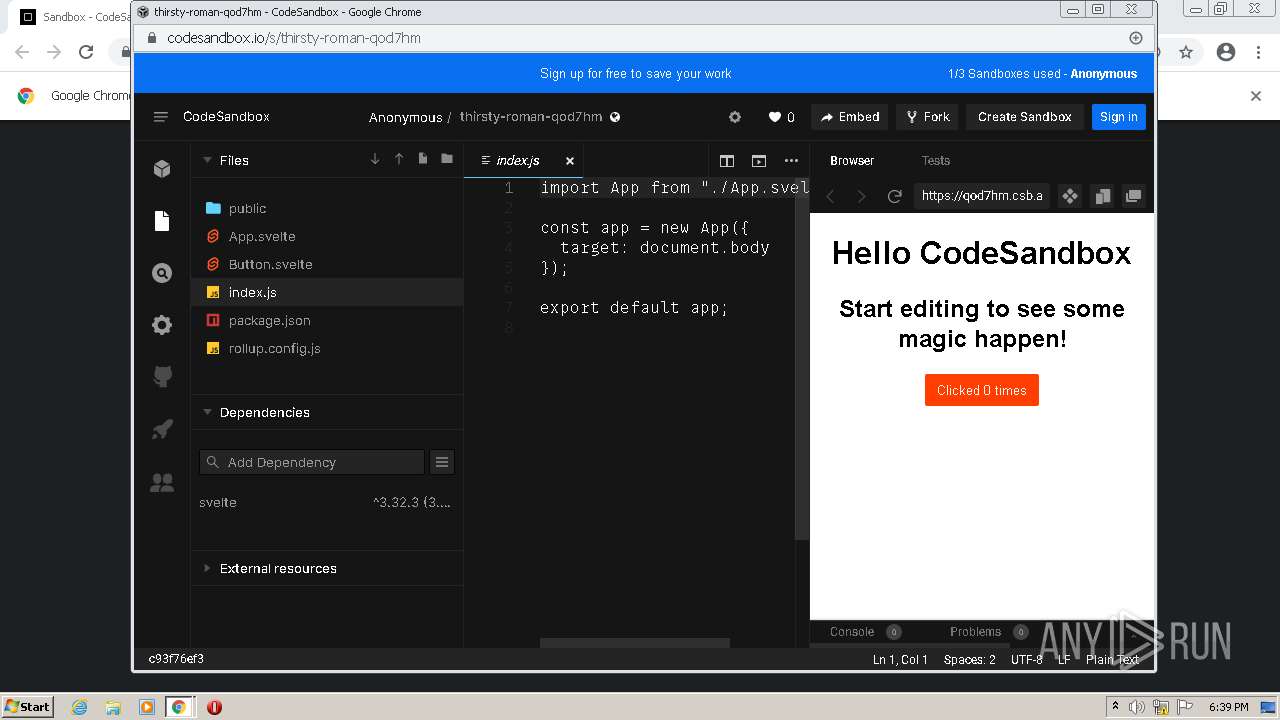Screen dimensions: 1280x720
Task: Open the editor more options ellipsis
Action: 791,161
